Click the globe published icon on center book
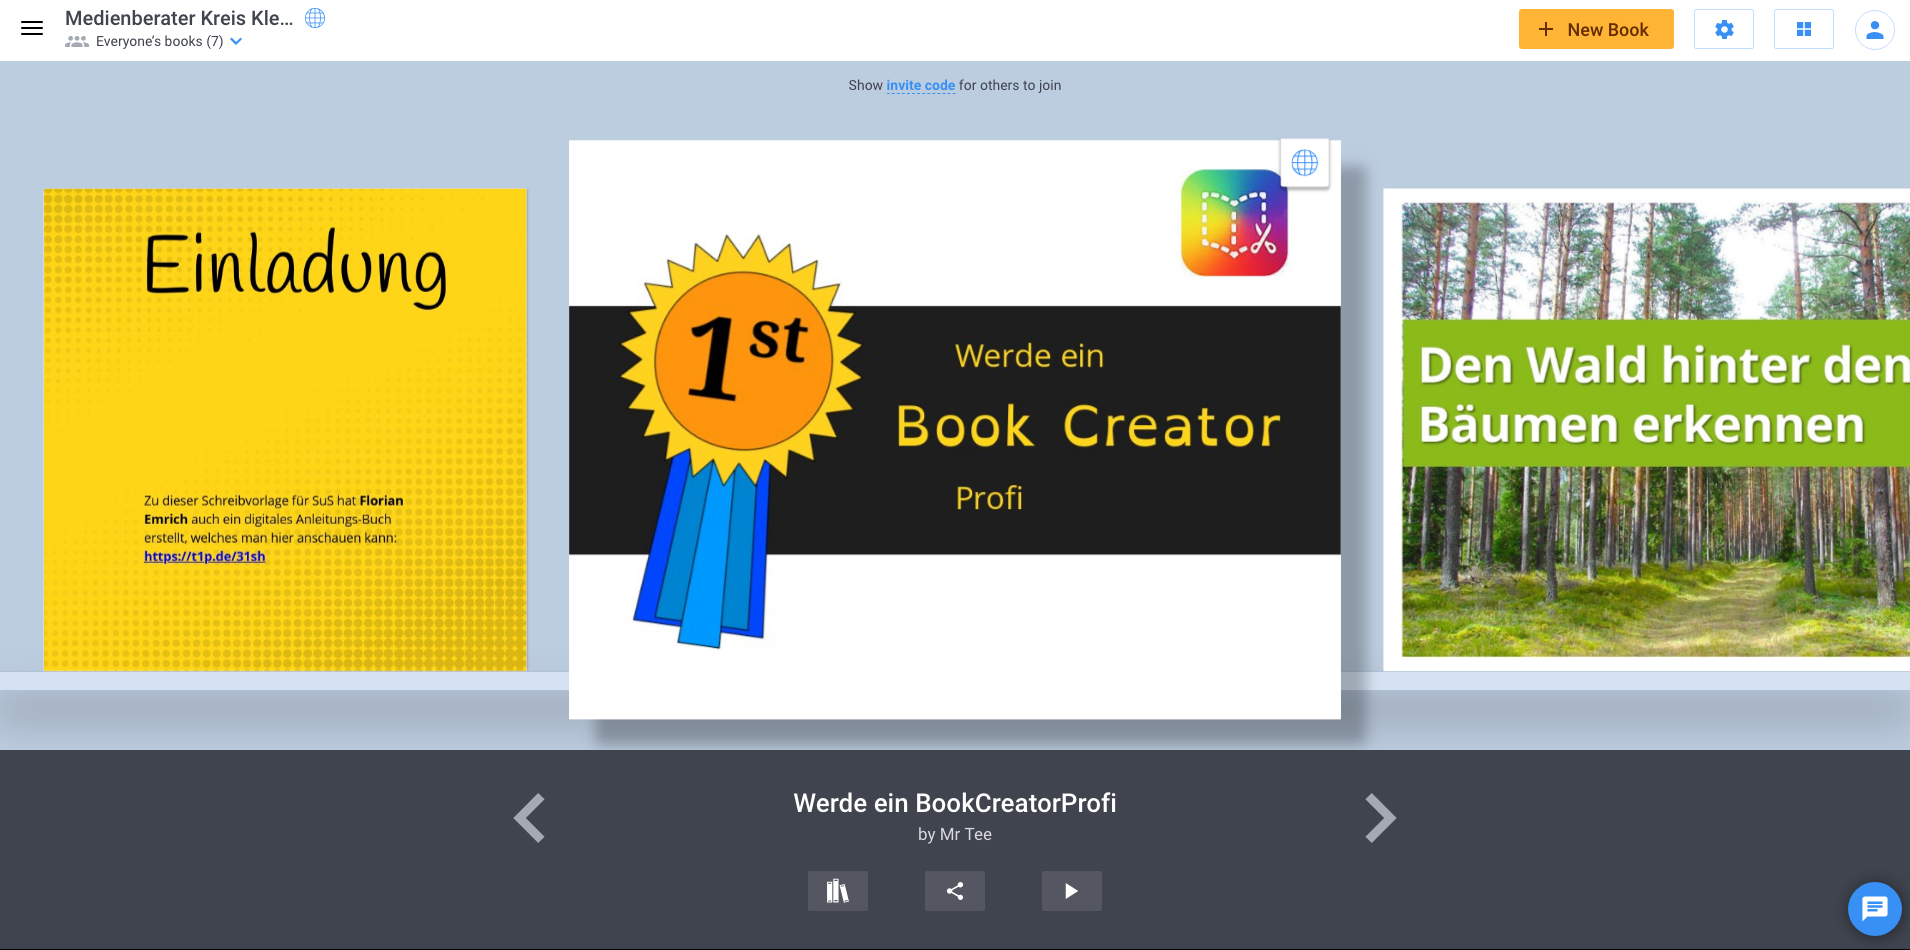Screen dimensions: 1910x950 [1305, 163]
